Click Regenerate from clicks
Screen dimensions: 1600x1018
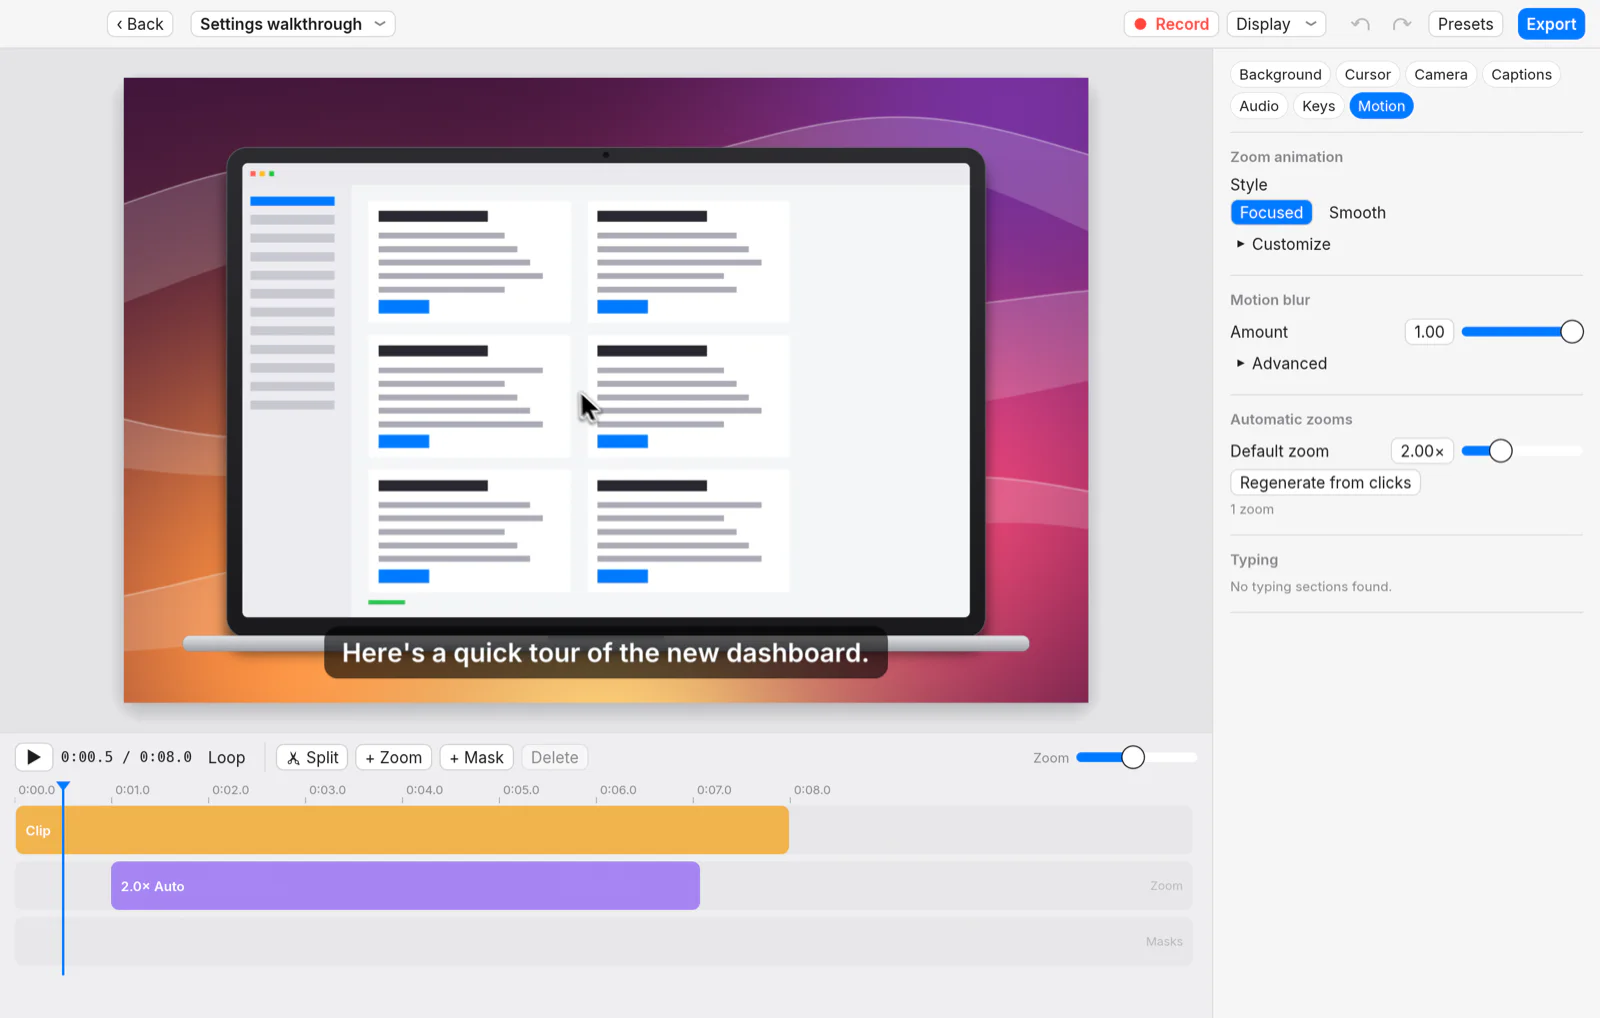click(x=1325, y=482)
